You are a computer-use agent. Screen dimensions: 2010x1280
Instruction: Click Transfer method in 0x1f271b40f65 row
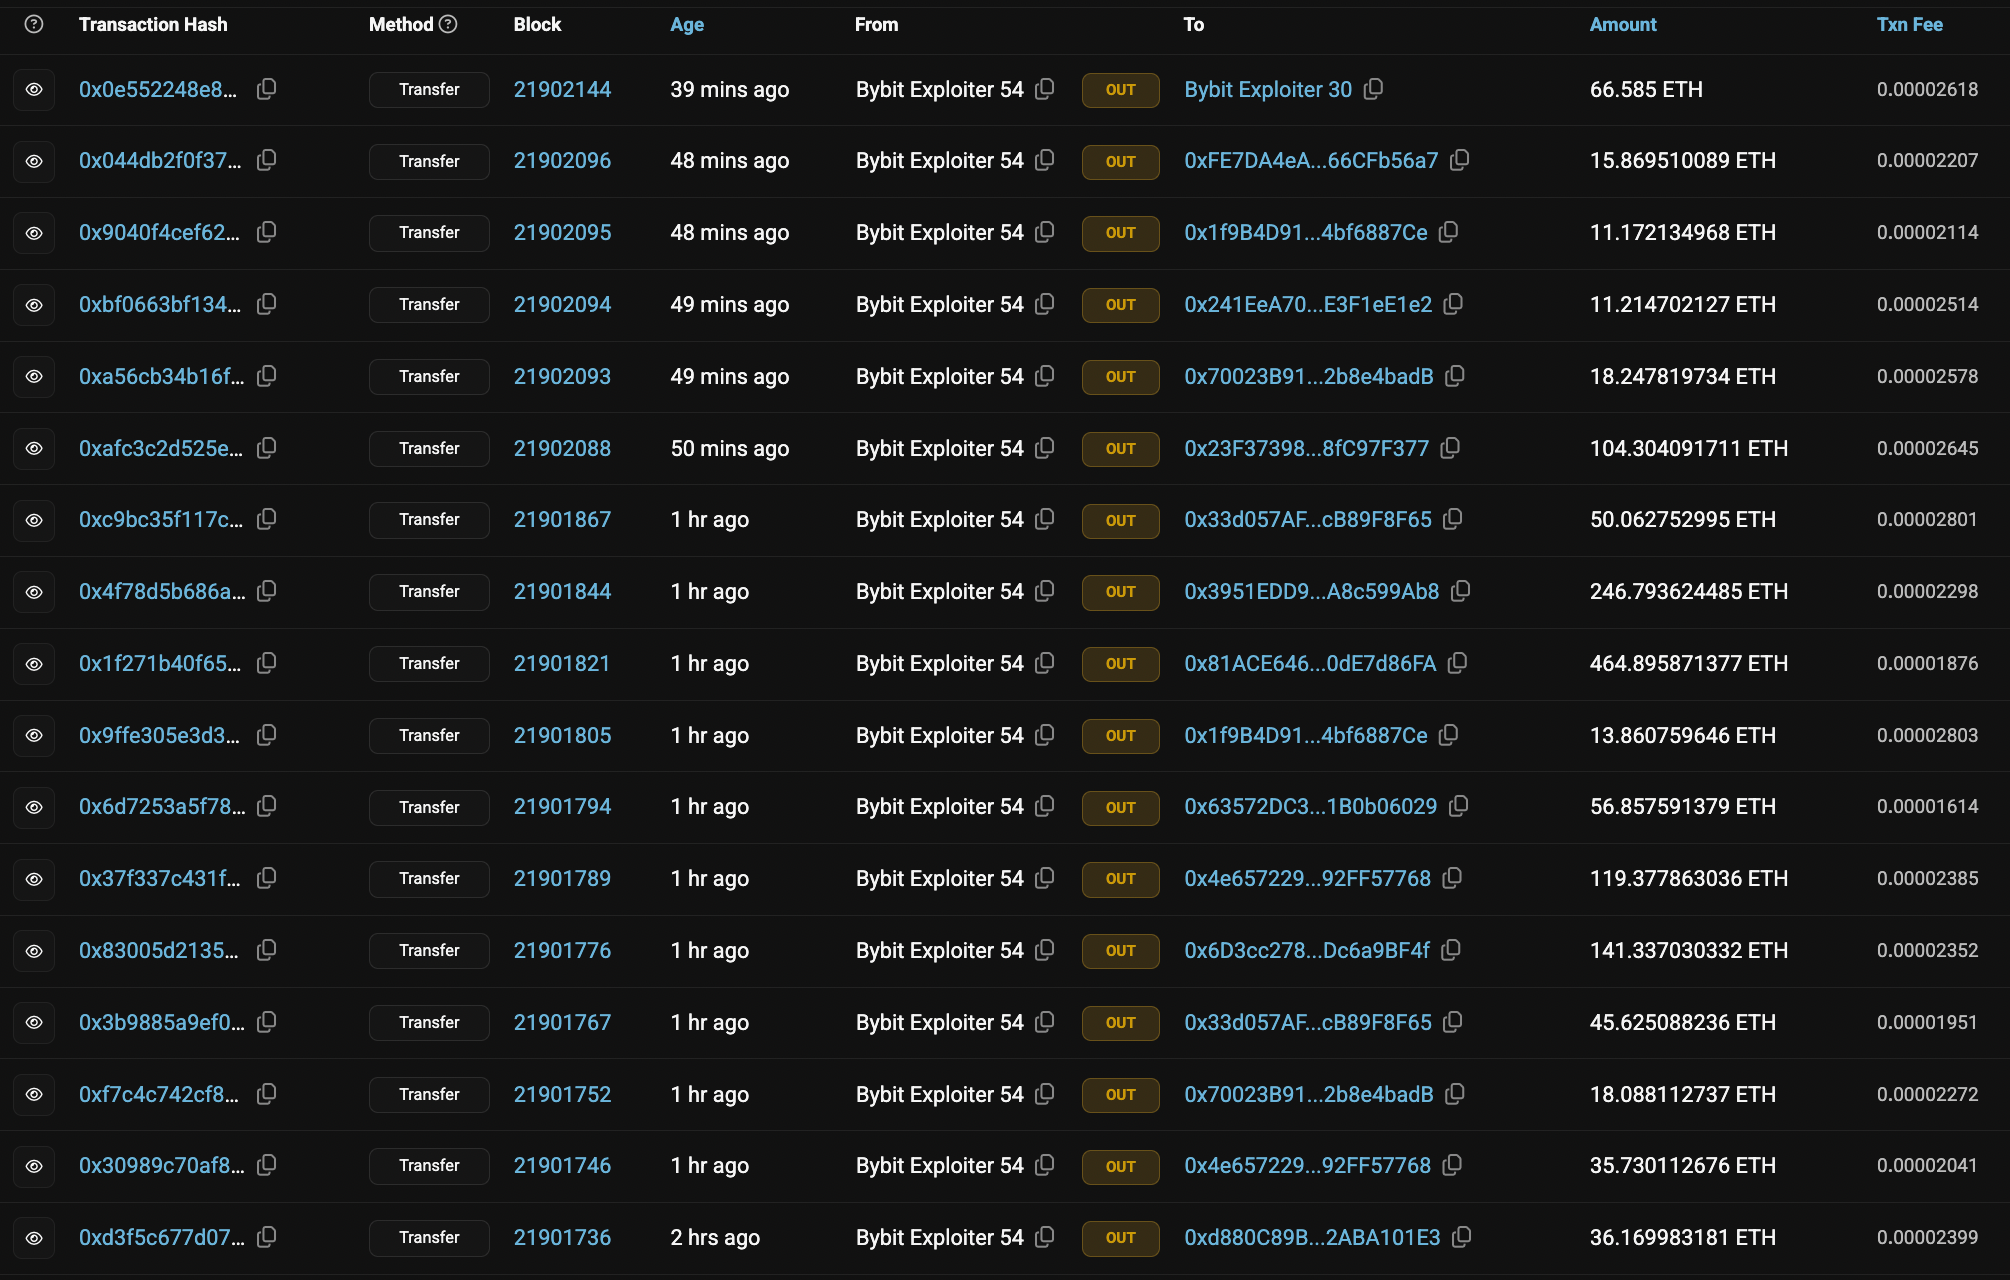pos(429,663)
